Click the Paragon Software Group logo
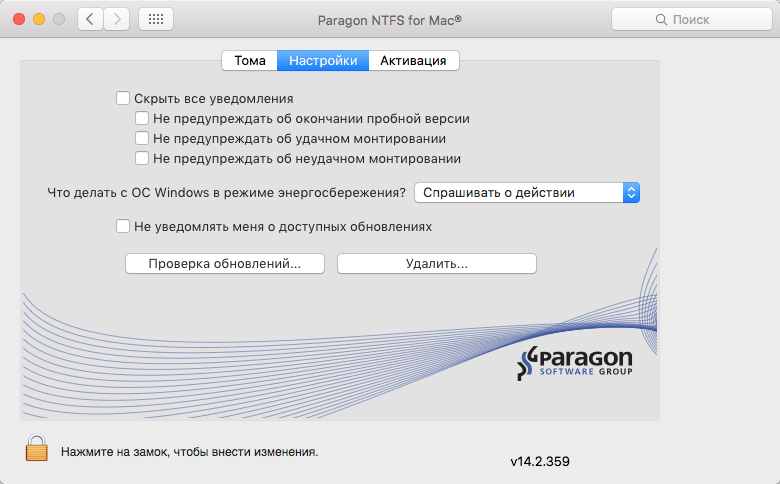 [575, 363]
